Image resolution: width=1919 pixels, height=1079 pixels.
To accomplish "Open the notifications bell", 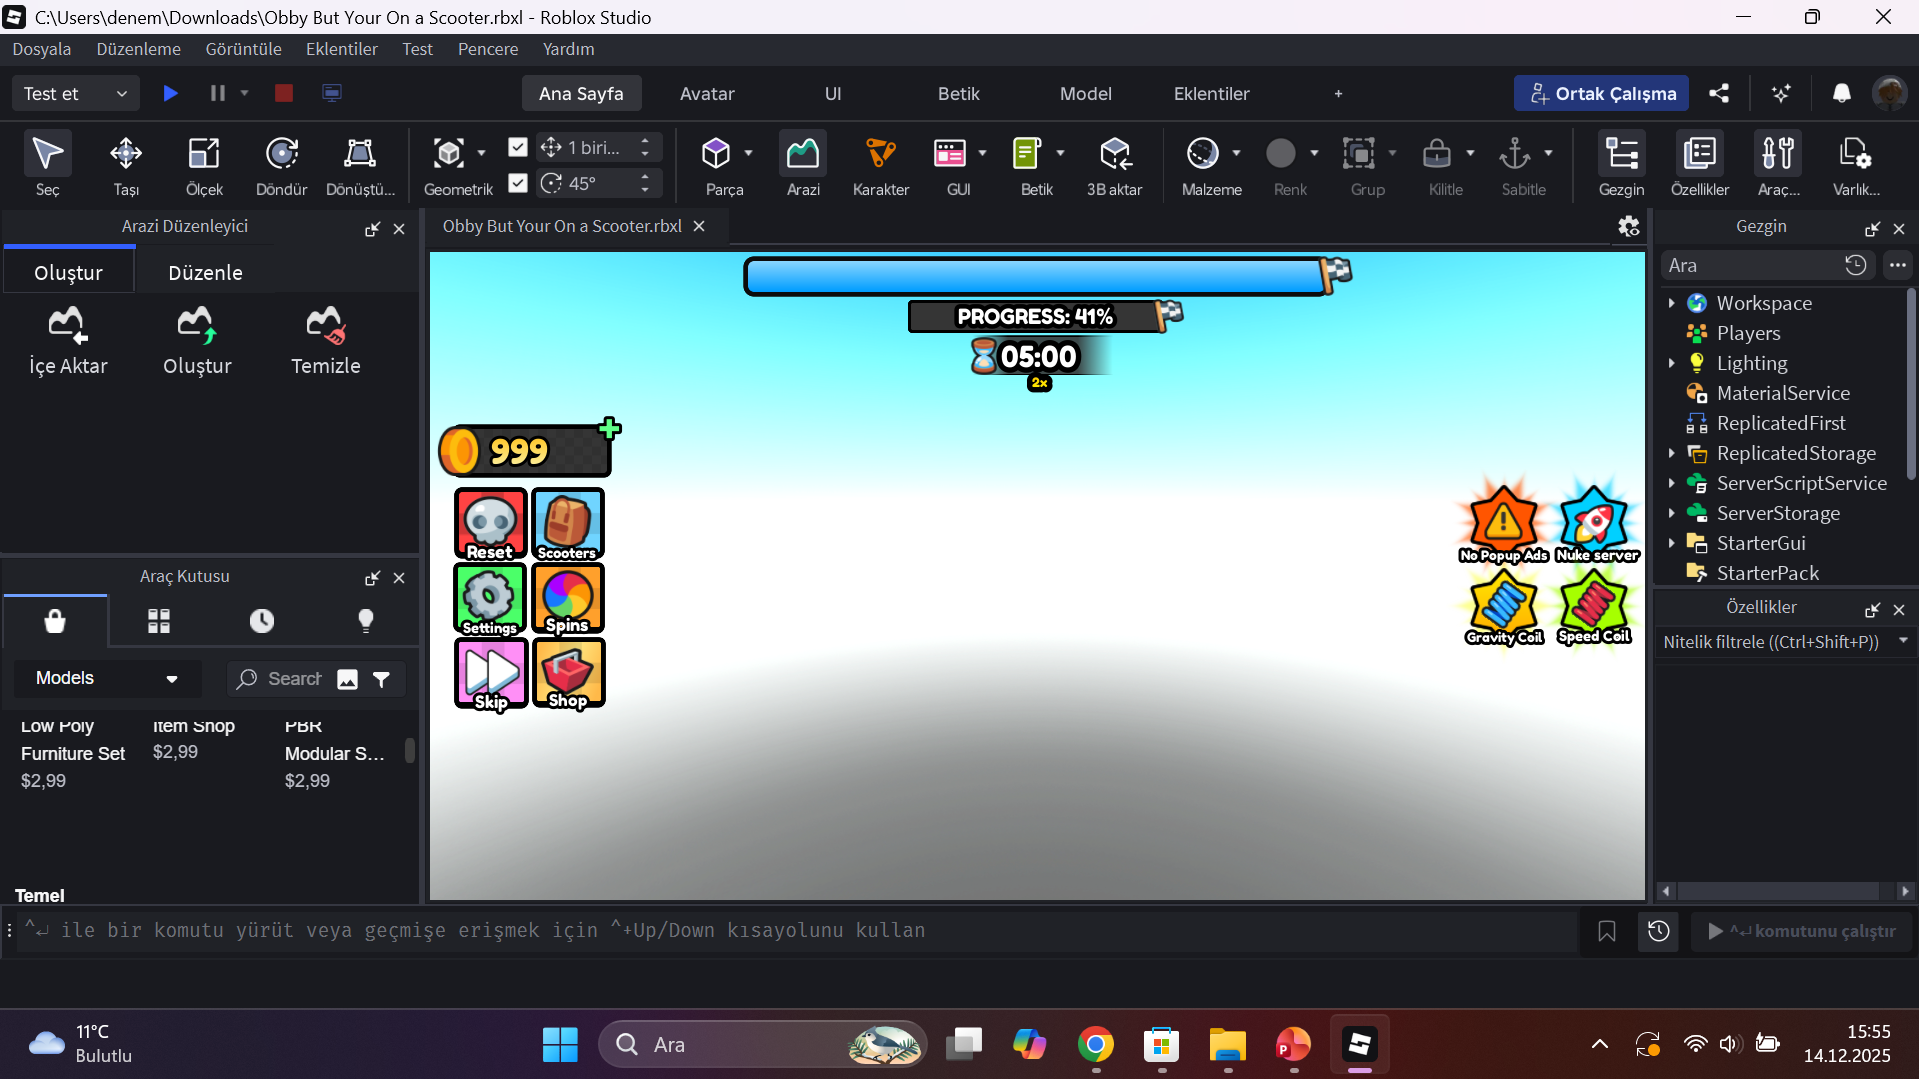I will pyautogui.click(x=1842, y=93).
